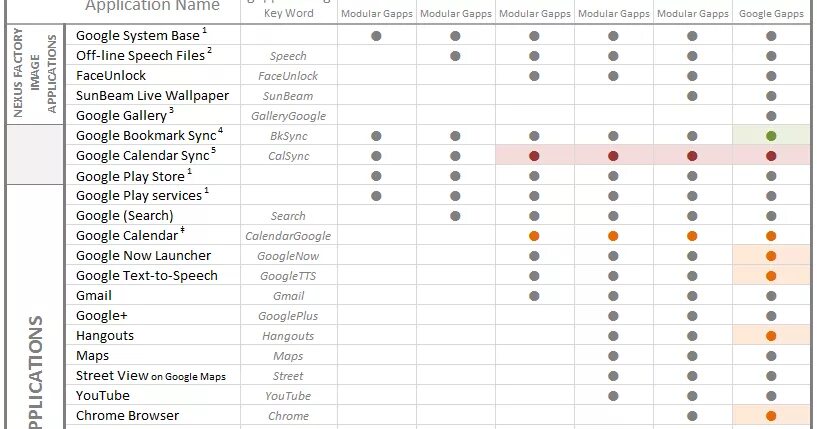Screen dimensions: 817x429
Task: Click the Application Name column header
Action: point(152,6)
